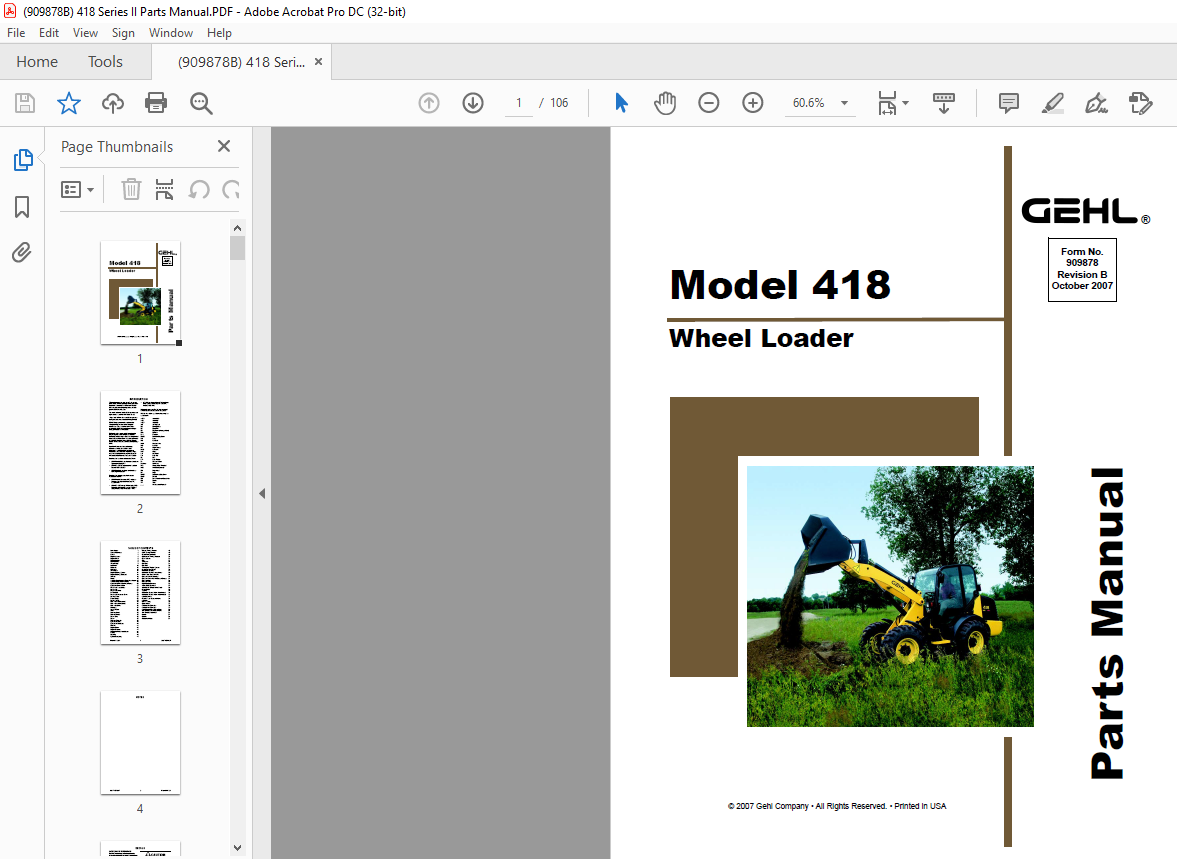Image resolution: width=1177 pixels, height=859 pixels.
Task: Open the Sign menu
Action: pyautogui.click(x=123, y=33)
